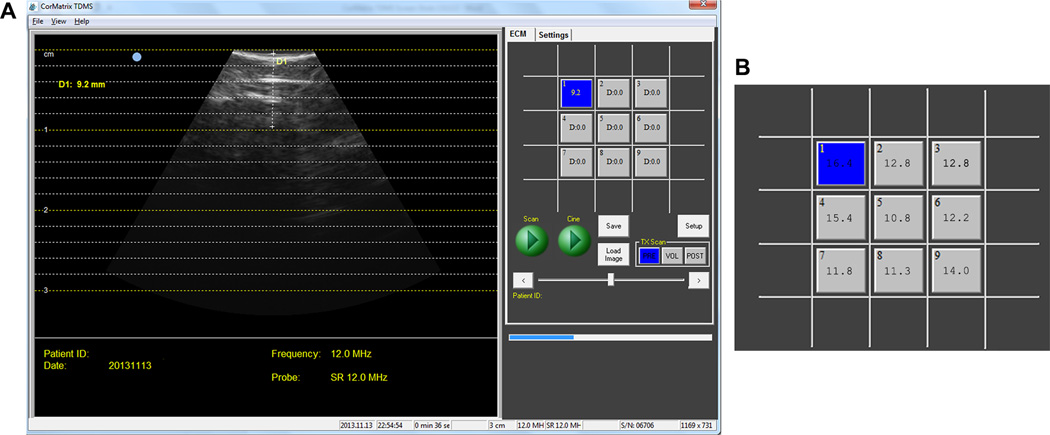Open the View menu
Viewport: 1050px width, 435px height.
click(59, 21)
